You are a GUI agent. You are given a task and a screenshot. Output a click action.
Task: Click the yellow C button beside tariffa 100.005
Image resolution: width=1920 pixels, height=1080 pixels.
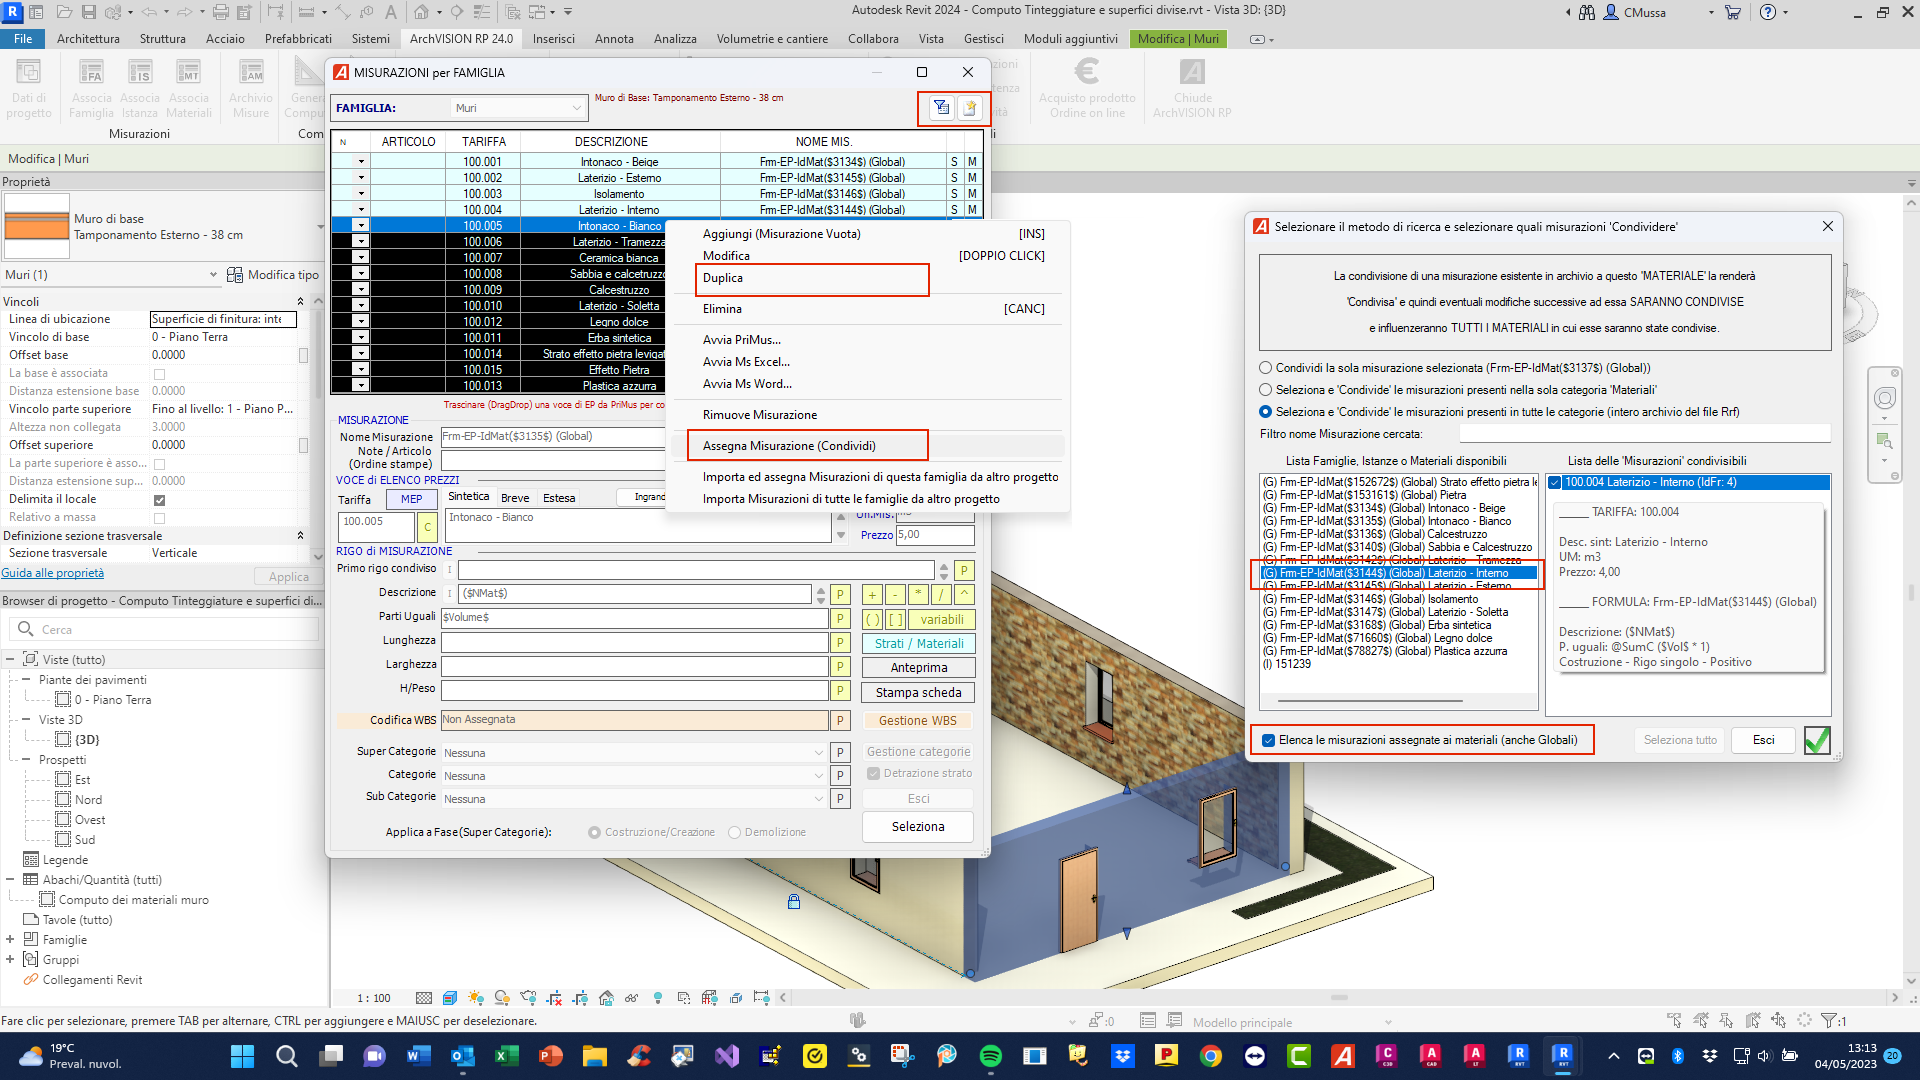[x=427, y=527]
